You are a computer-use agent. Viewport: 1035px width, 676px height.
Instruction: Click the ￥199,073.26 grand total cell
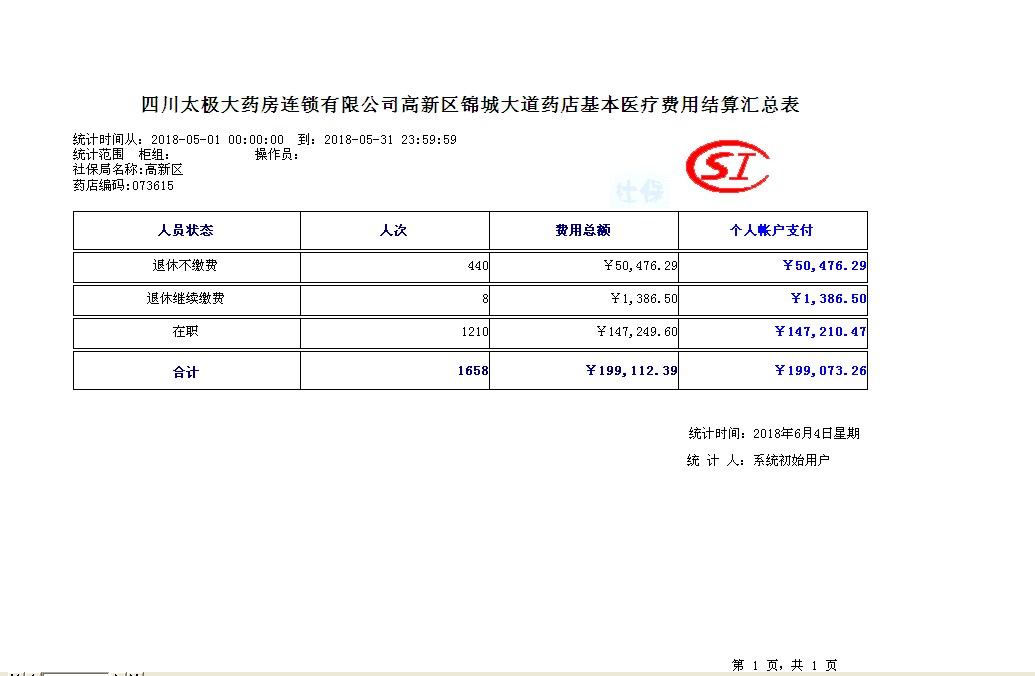click(772, 371)
